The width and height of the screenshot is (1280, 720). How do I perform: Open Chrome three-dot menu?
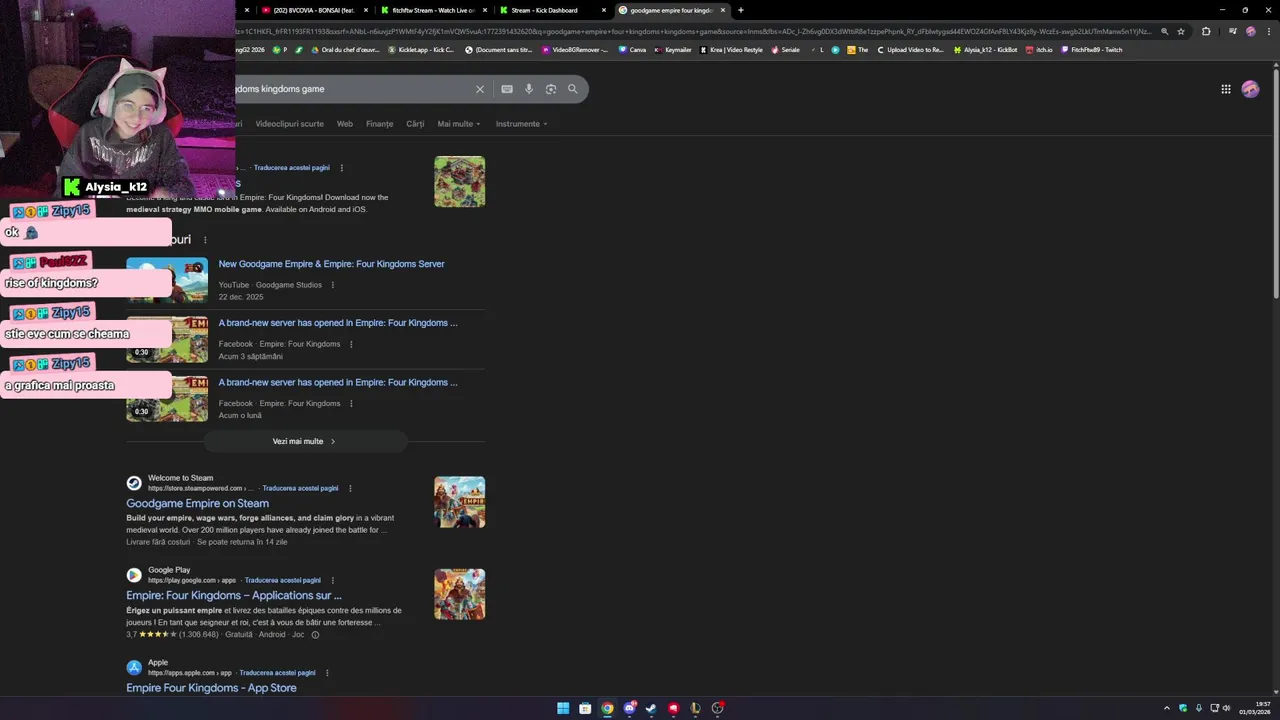point(1269,31)
